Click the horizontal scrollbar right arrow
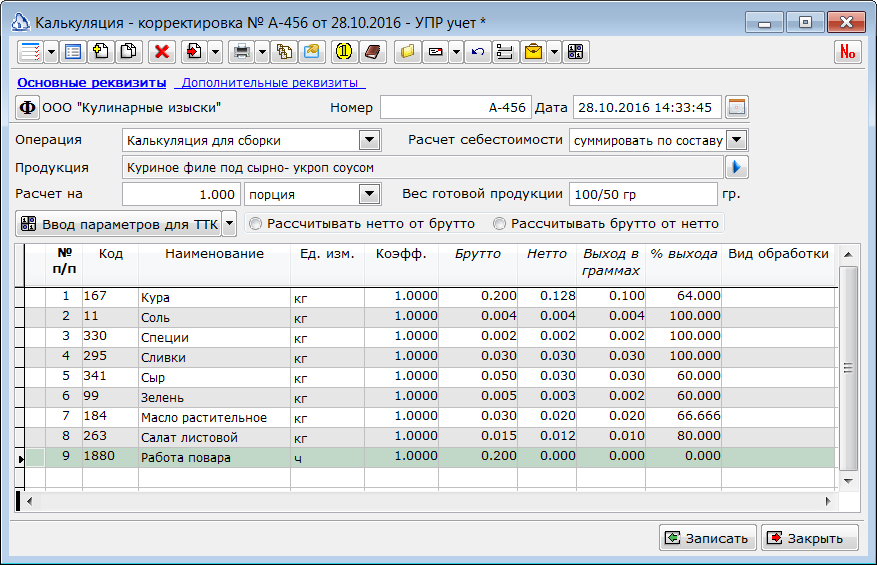This screenshot has width=877, height=565. tap(828, 501)
